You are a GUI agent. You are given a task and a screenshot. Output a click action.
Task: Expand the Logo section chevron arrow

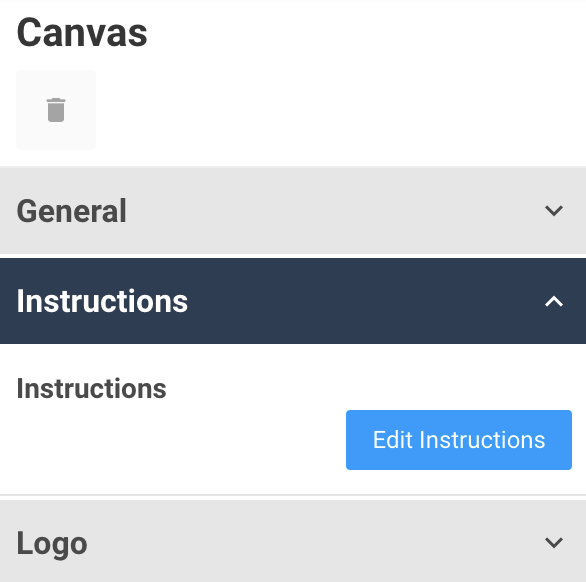pos(553,543)
